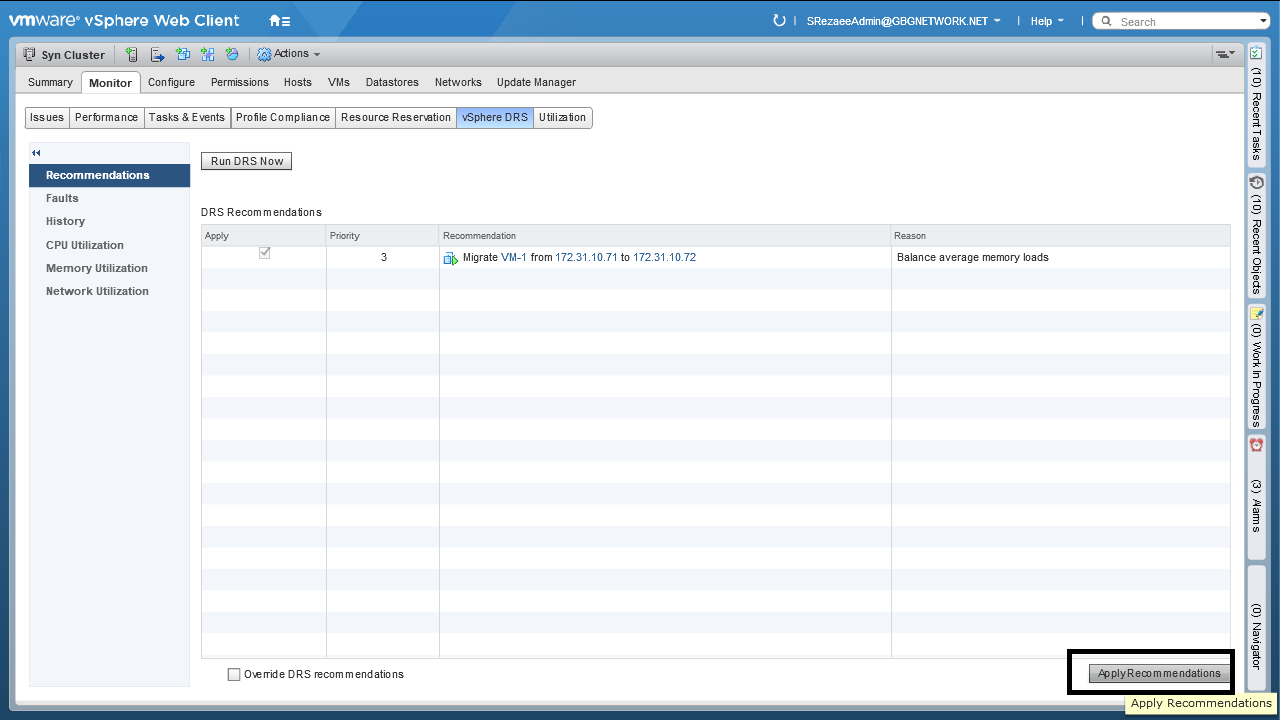Open the Help dropdown menu
Screen dimensions: 1280x720
[1046, 21]
